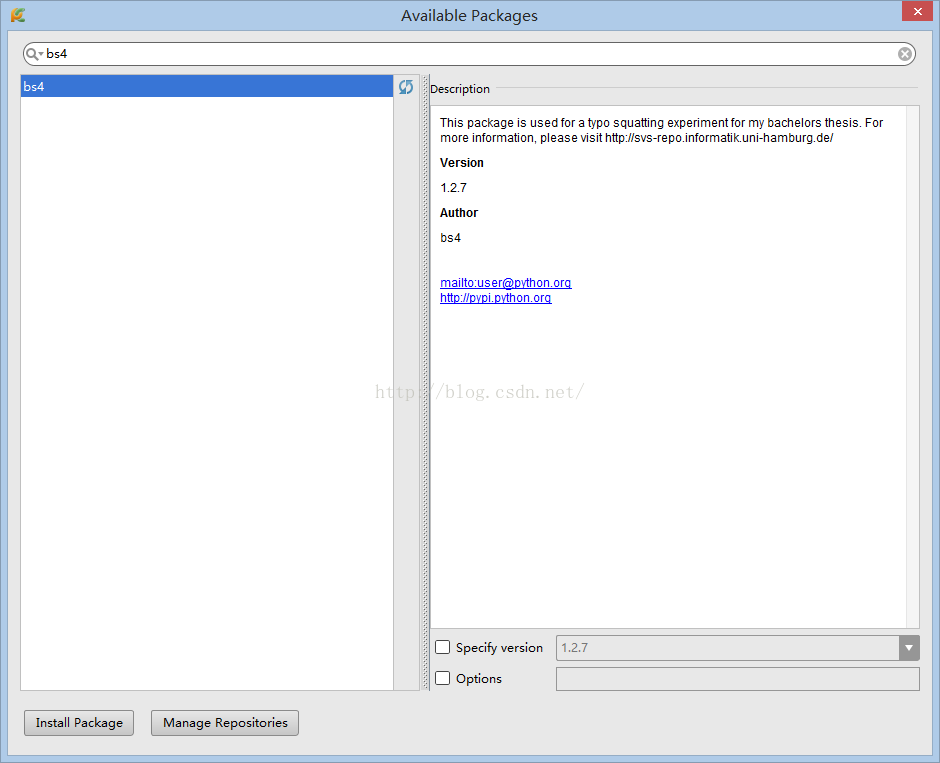Click the Install Package button
940x763 pixels.
pyautogui.click(x=79, y=723)
